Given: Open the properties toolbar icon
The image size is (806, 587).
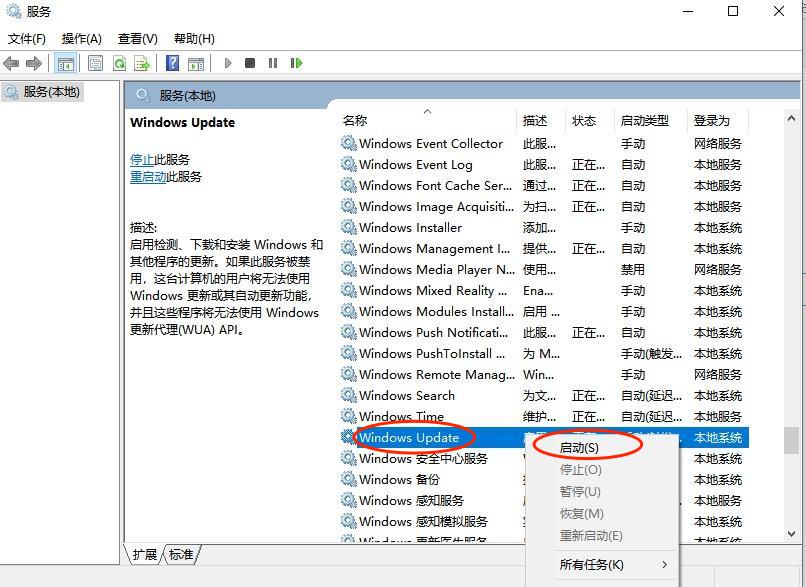Looking at the screenshot, I should coord(94,63).
